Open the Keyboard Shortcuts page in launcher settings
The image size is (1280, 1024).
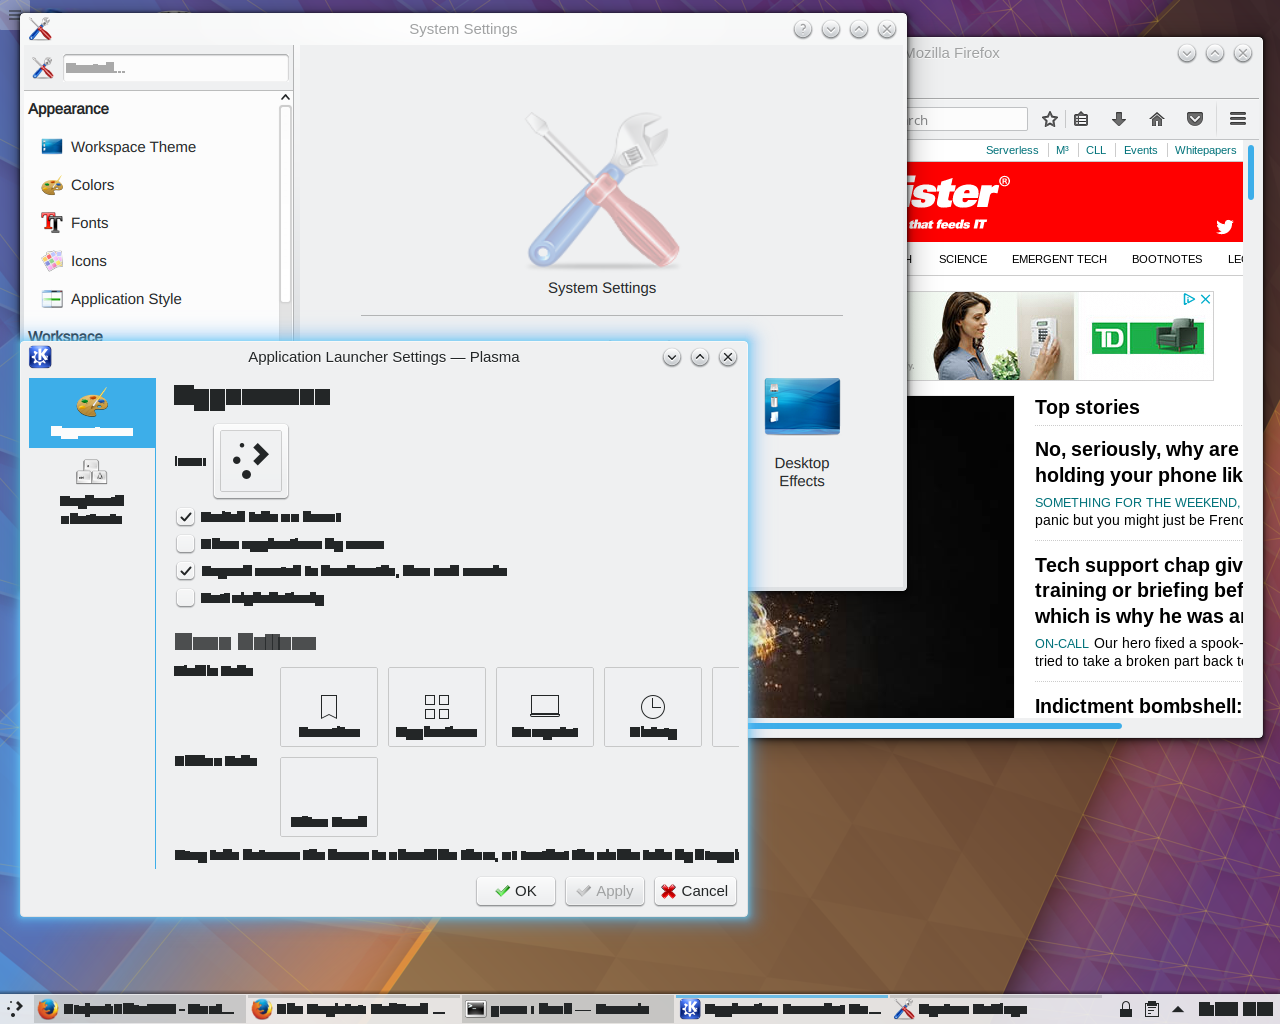(x=92, y=492)
